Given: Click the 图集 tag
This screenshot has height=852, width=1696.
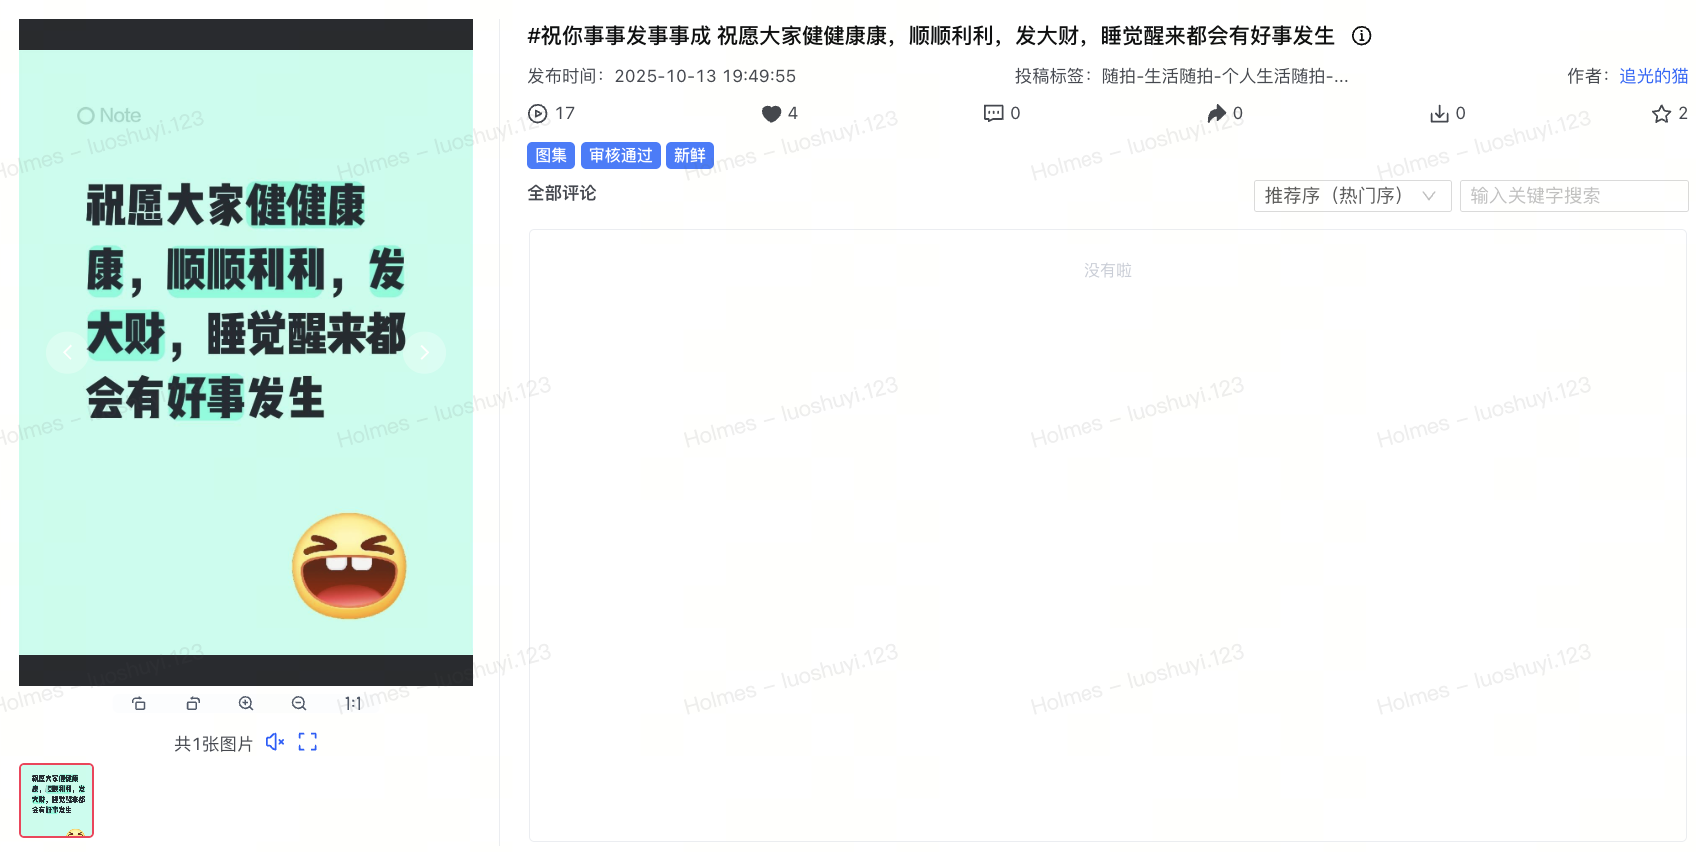Looking at the screenshot, I should (551, 155).
